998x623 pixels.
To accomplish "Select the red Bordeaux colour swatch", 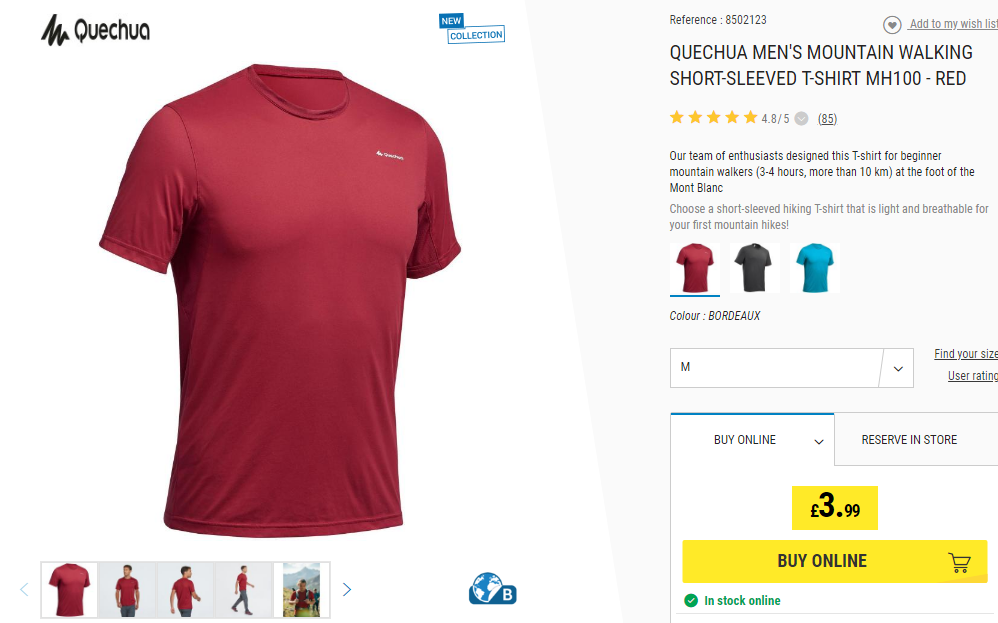I will pos(694,268).
